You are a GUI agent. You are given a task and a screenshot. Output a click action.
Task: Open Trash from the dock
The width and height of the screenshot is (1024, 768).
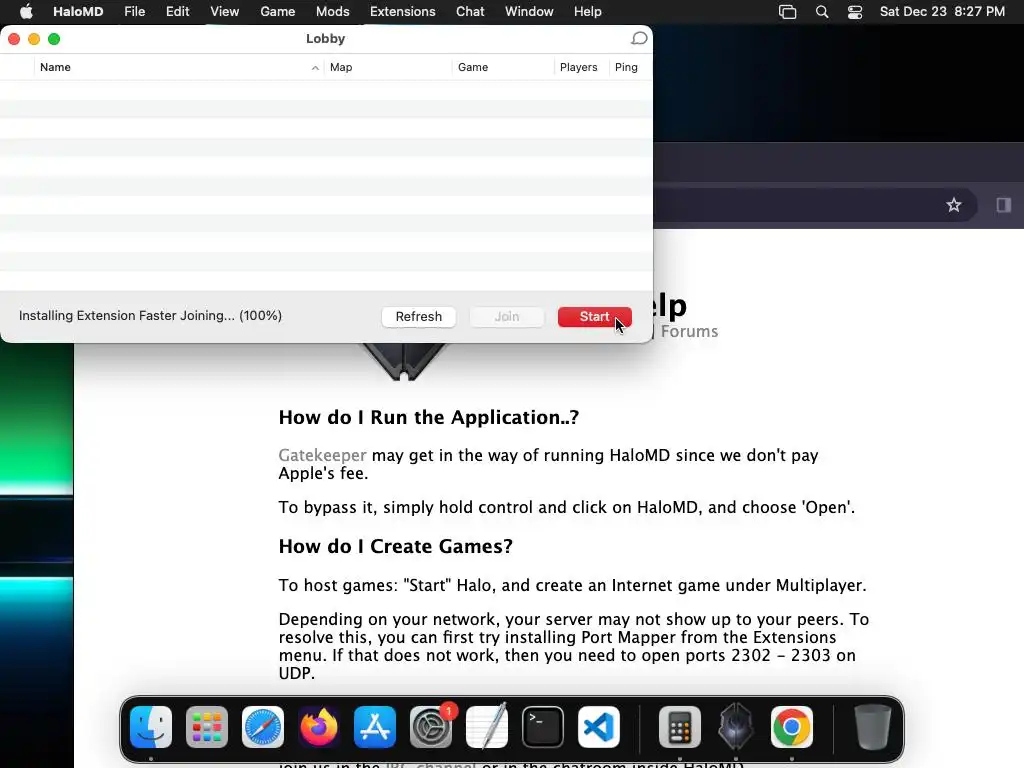(872, 727)
